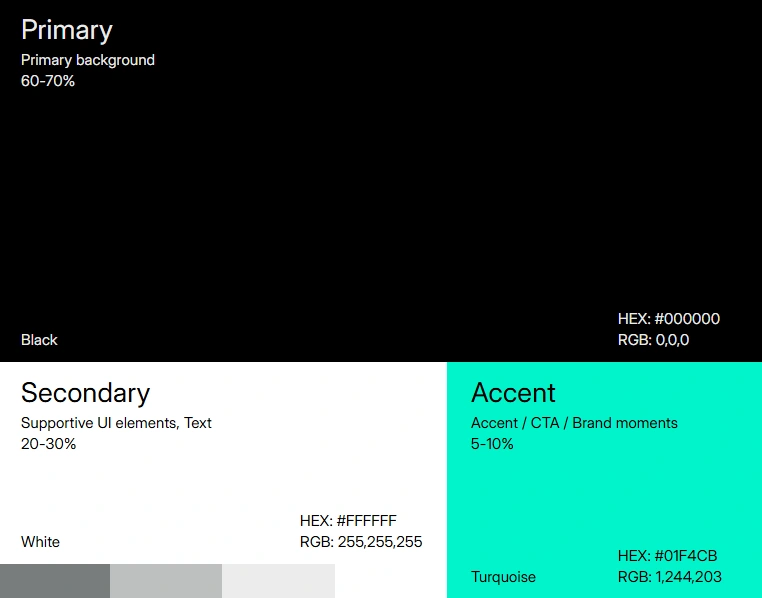Select the RGB 255,255,255 value
The height and width of the screenshot is (598, 762).
point(361,542)
